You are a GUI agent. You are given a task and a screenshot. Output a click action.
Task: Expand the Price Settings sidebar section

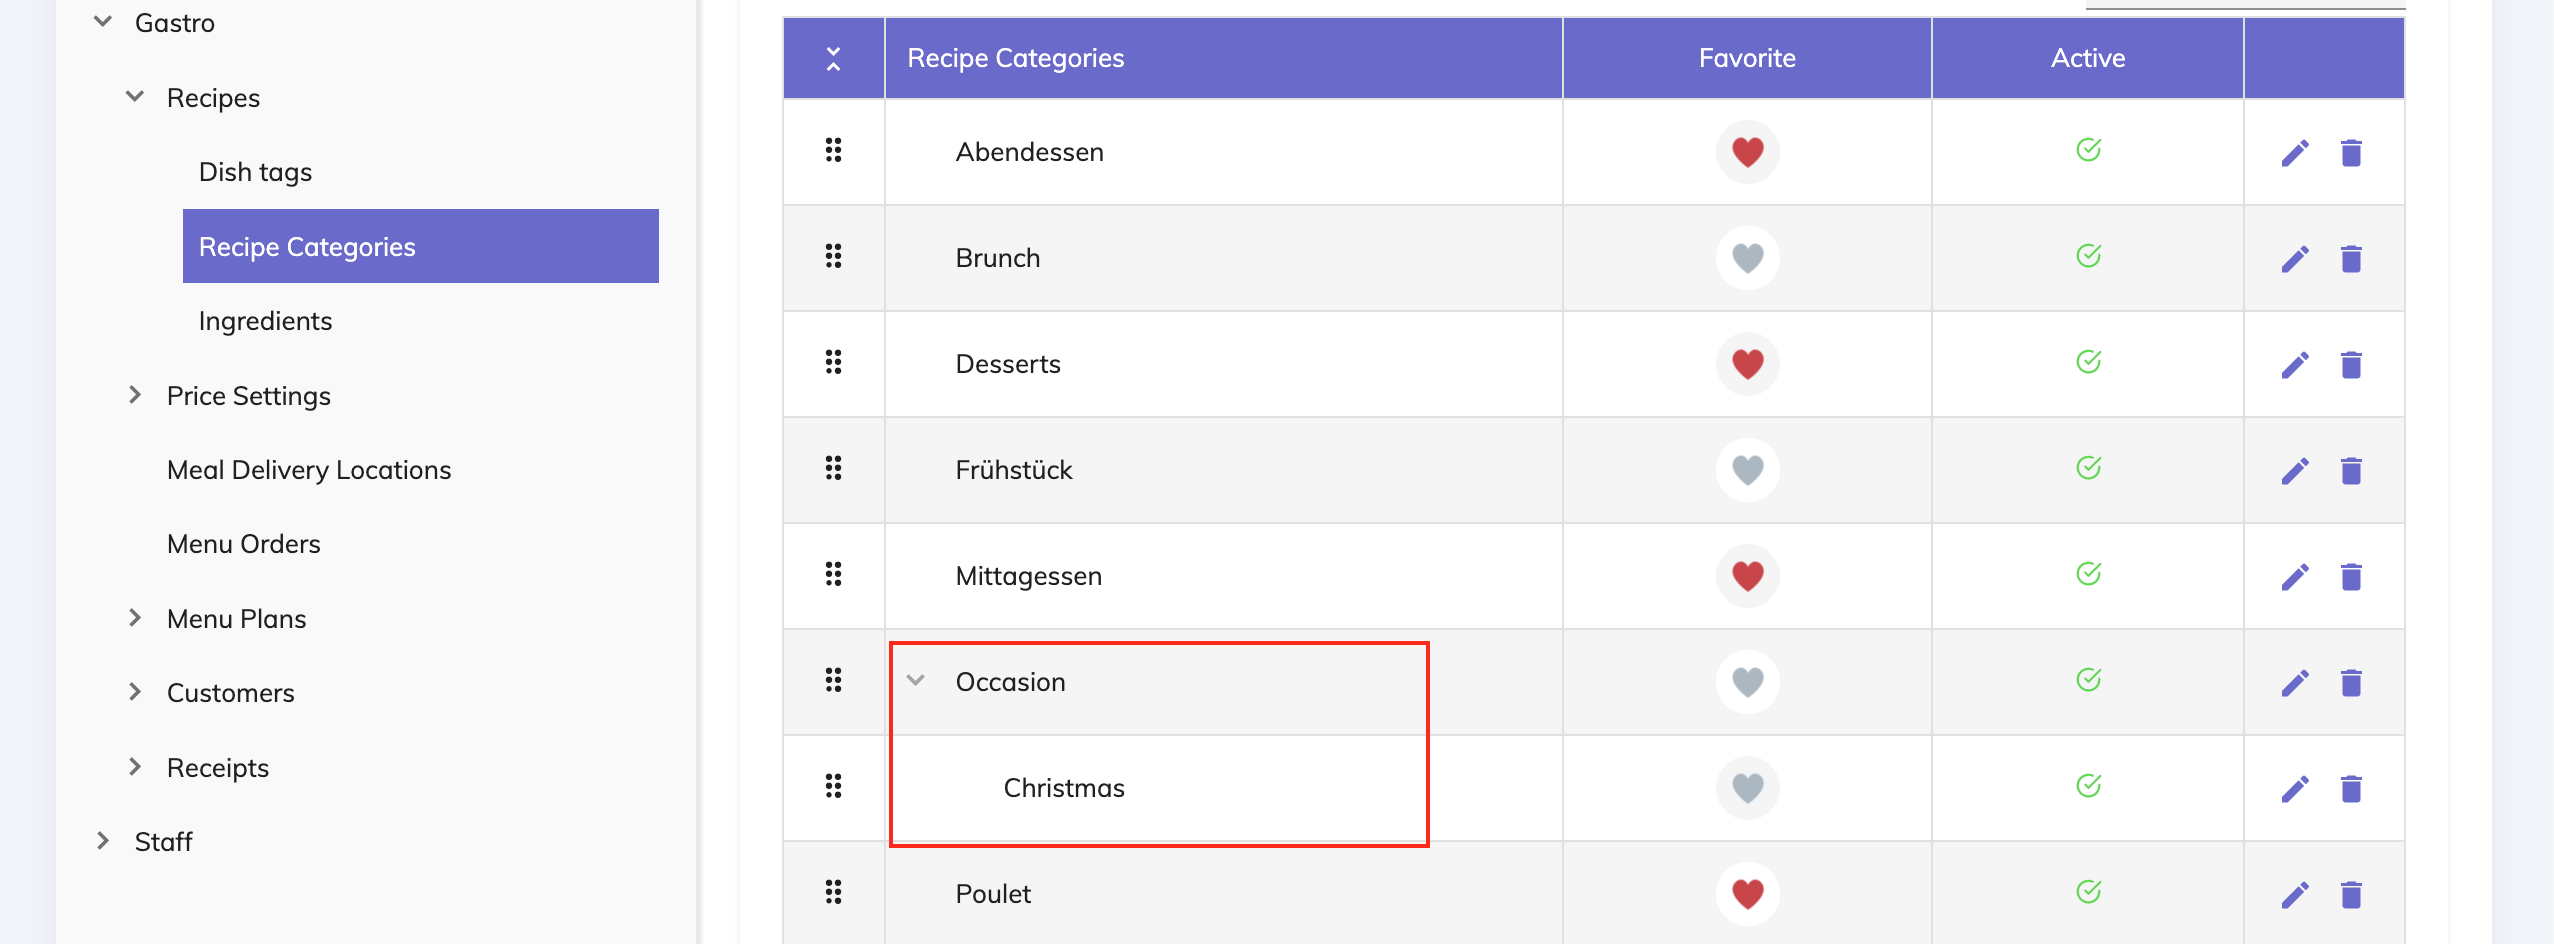click(x=135, y=396)
